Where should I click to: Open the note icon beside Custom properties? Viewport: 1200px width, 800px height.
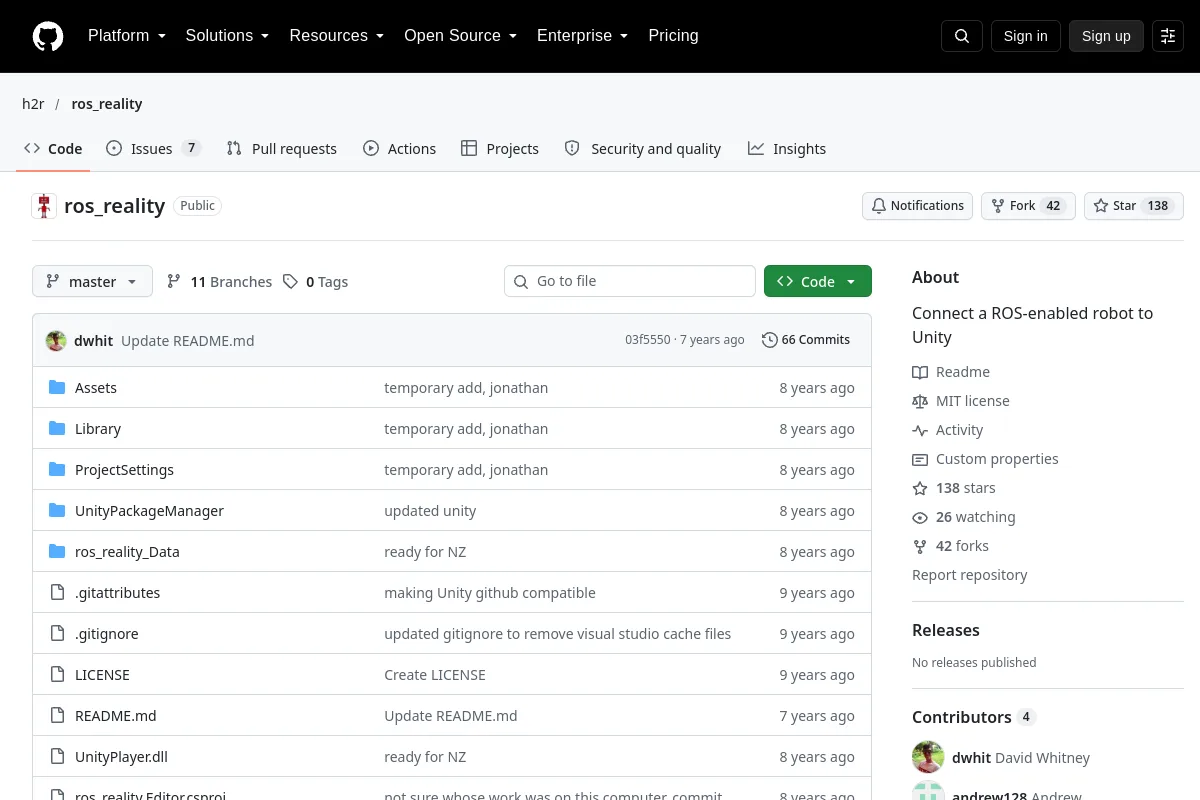(x=920, y=459)
